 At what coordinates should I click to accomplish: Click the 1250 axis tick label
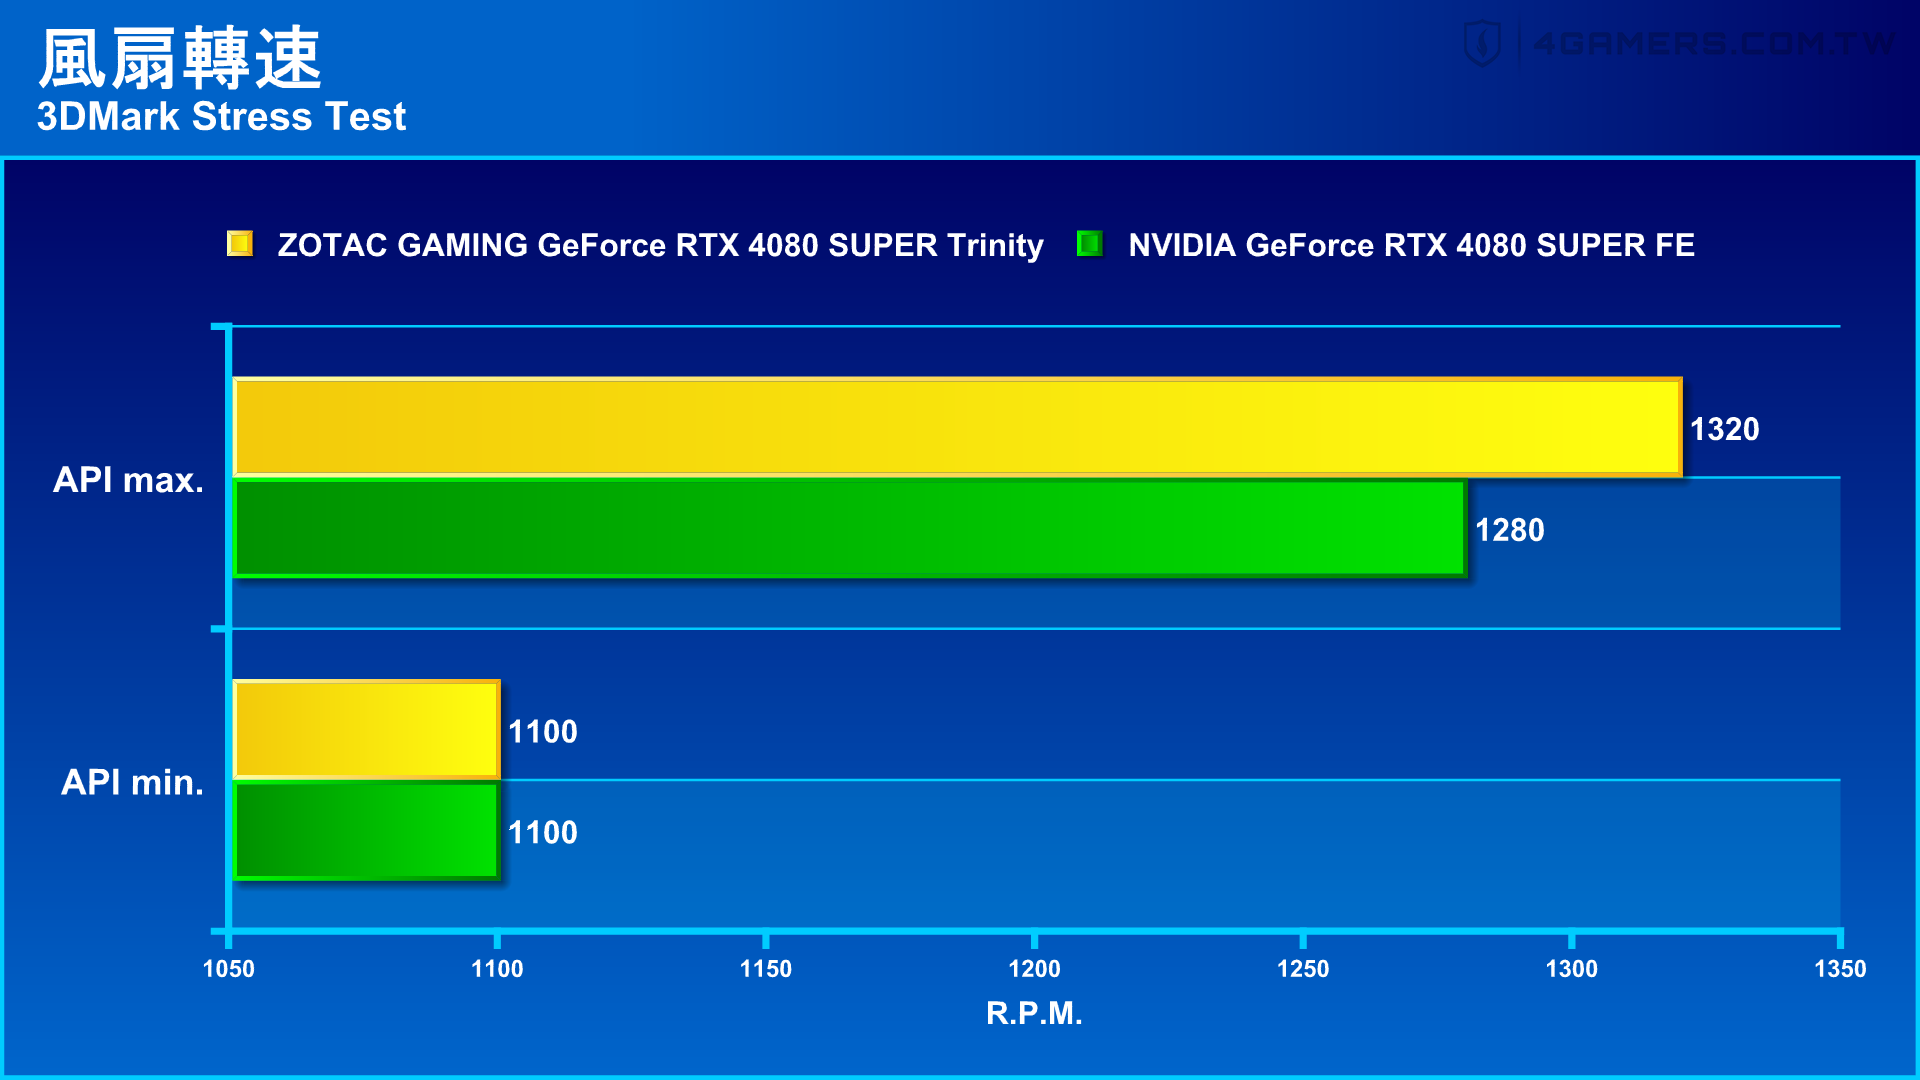1303,969
